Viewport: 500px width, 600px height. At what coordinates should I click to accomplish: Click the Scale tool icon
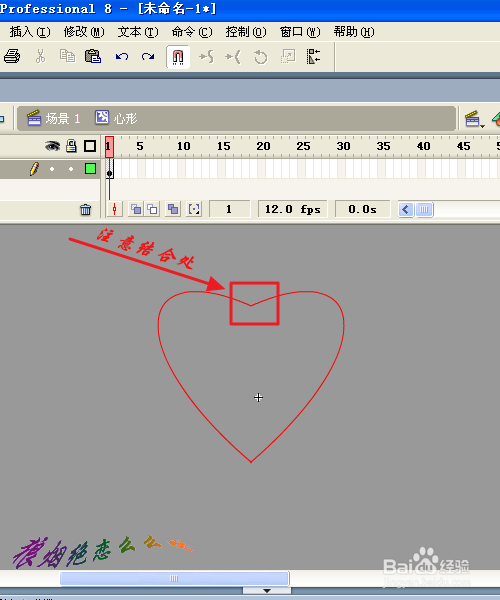(288, 57)
